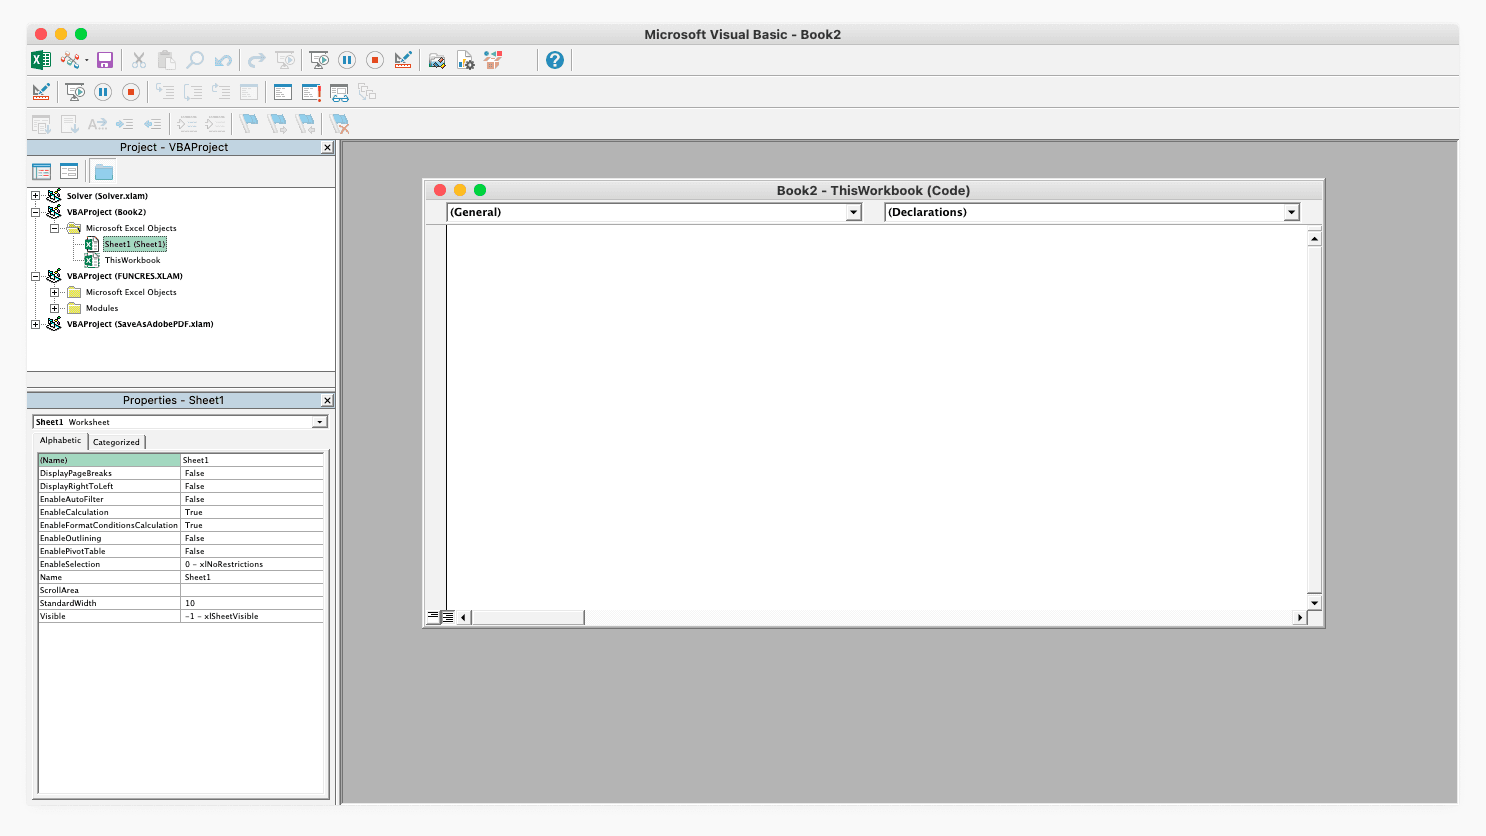The height and width of the screenshot is (836, 1486).
Task: Open the (Declarations) procedure dropdown
Action: pos(1291,212)
